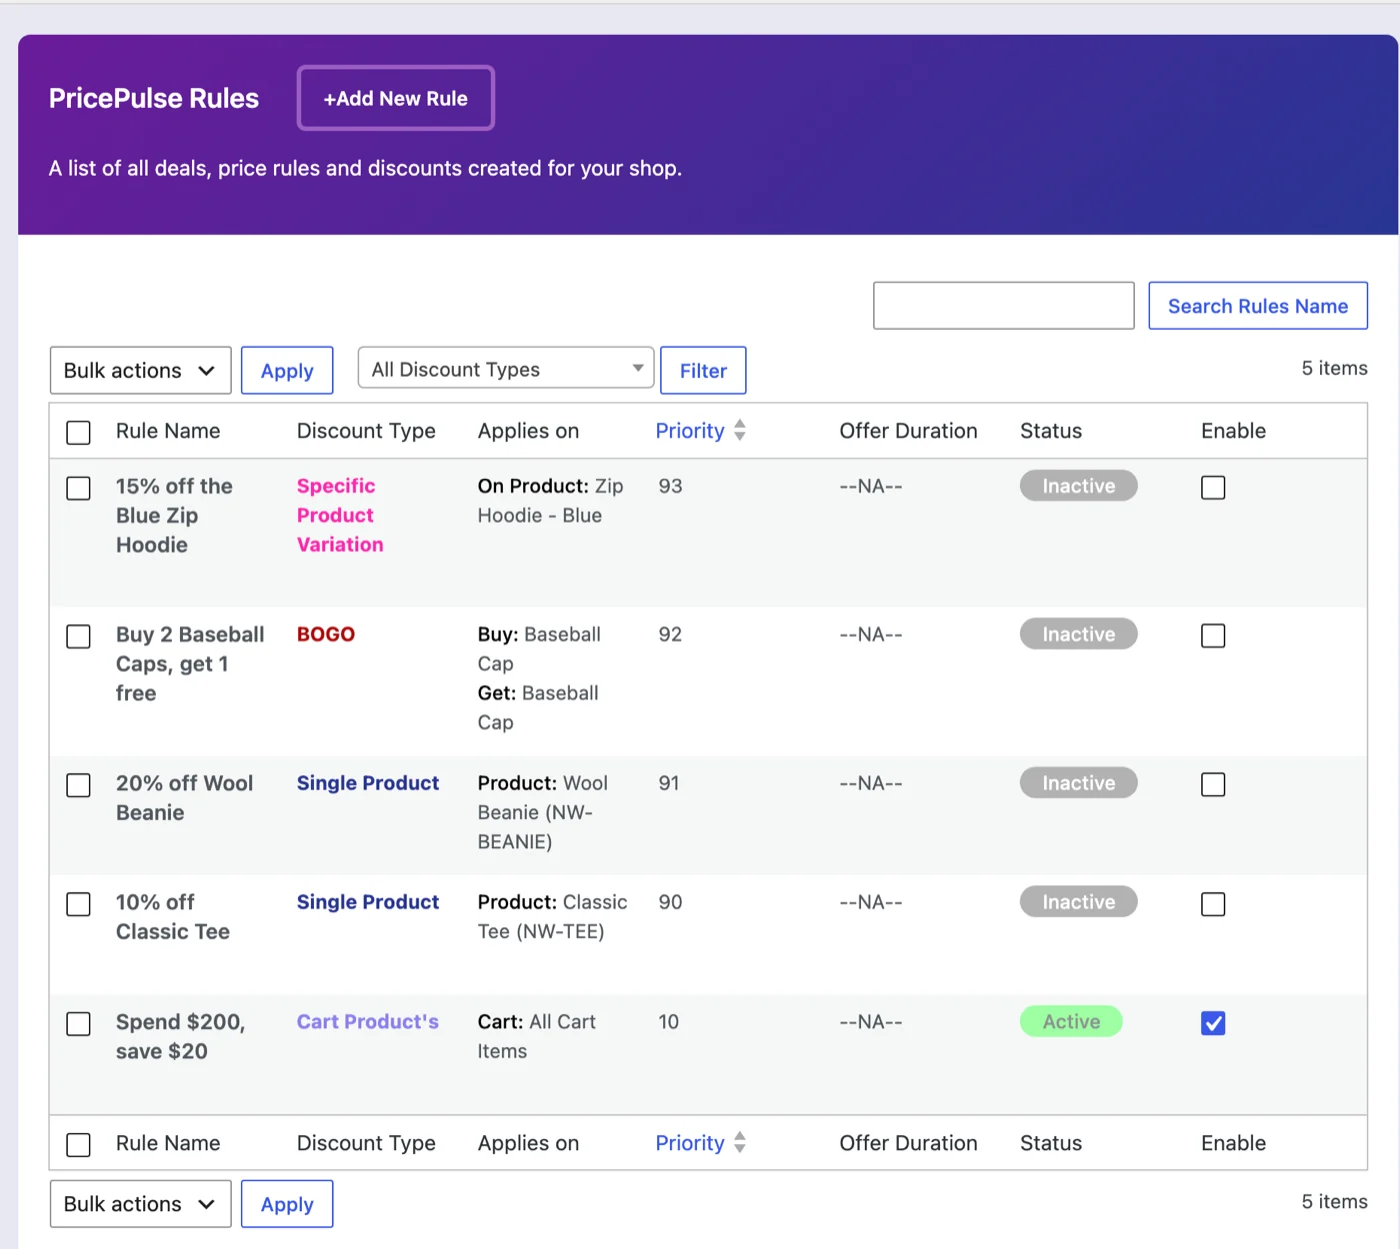
Task: Click the Inactive badge for Classic Tee rule
Action: (1078, 902)
